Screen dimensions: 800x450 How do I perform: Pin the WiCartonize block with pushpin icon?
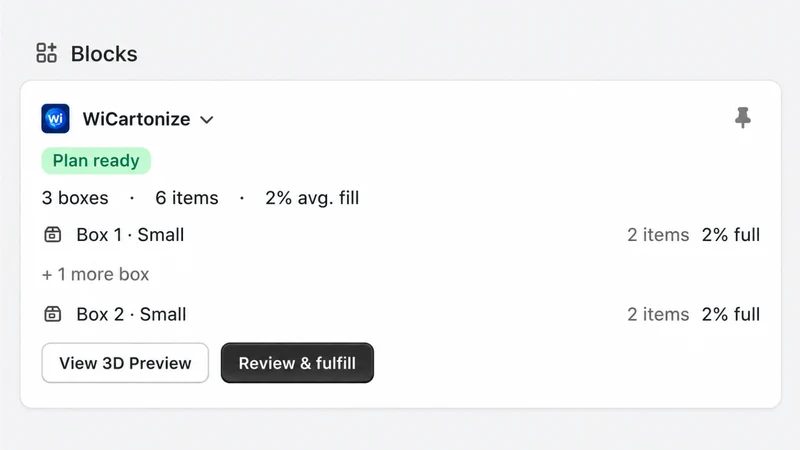742,118
